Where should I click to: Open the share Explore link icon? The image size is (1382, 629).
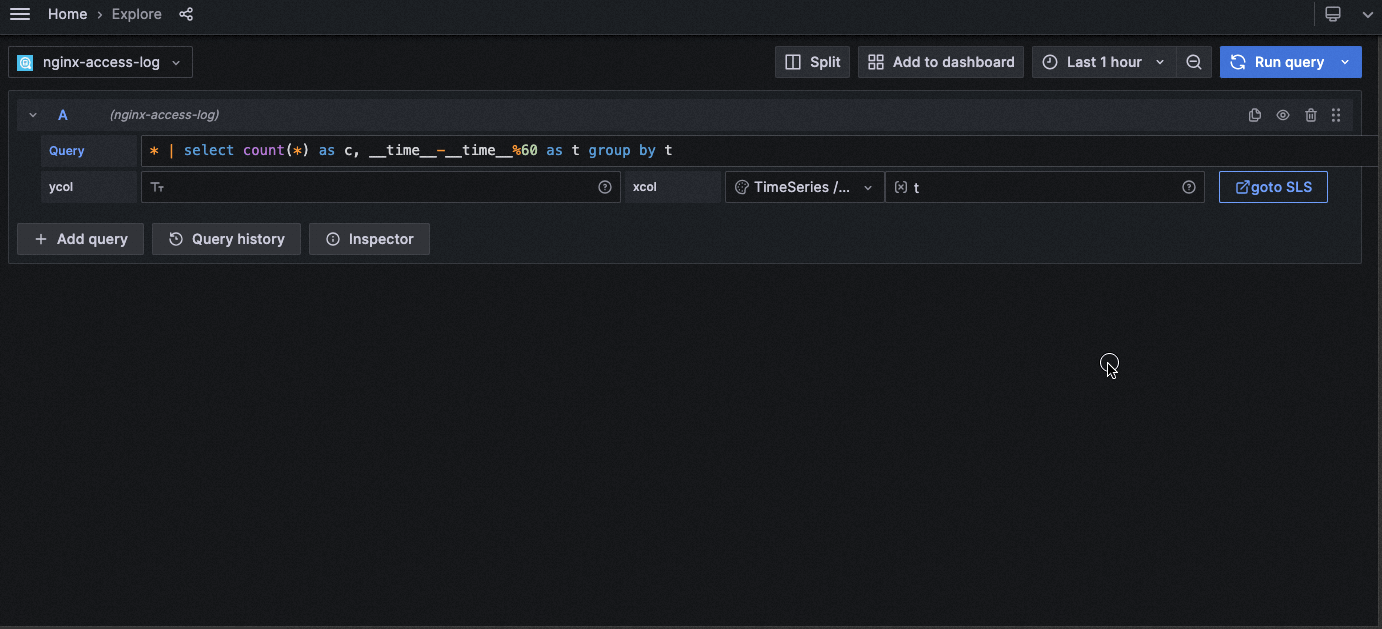click(x=186, y=14)
